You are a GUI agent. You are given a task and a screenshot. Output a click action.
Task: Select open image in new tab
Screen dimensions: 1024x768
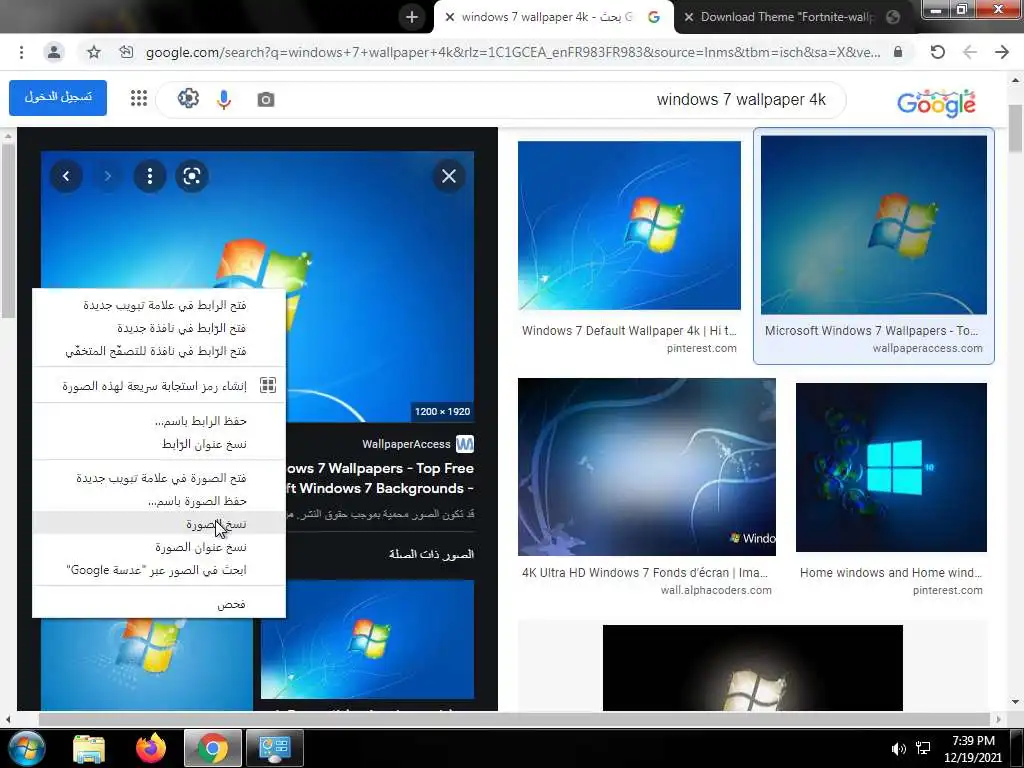coord(159,478)
